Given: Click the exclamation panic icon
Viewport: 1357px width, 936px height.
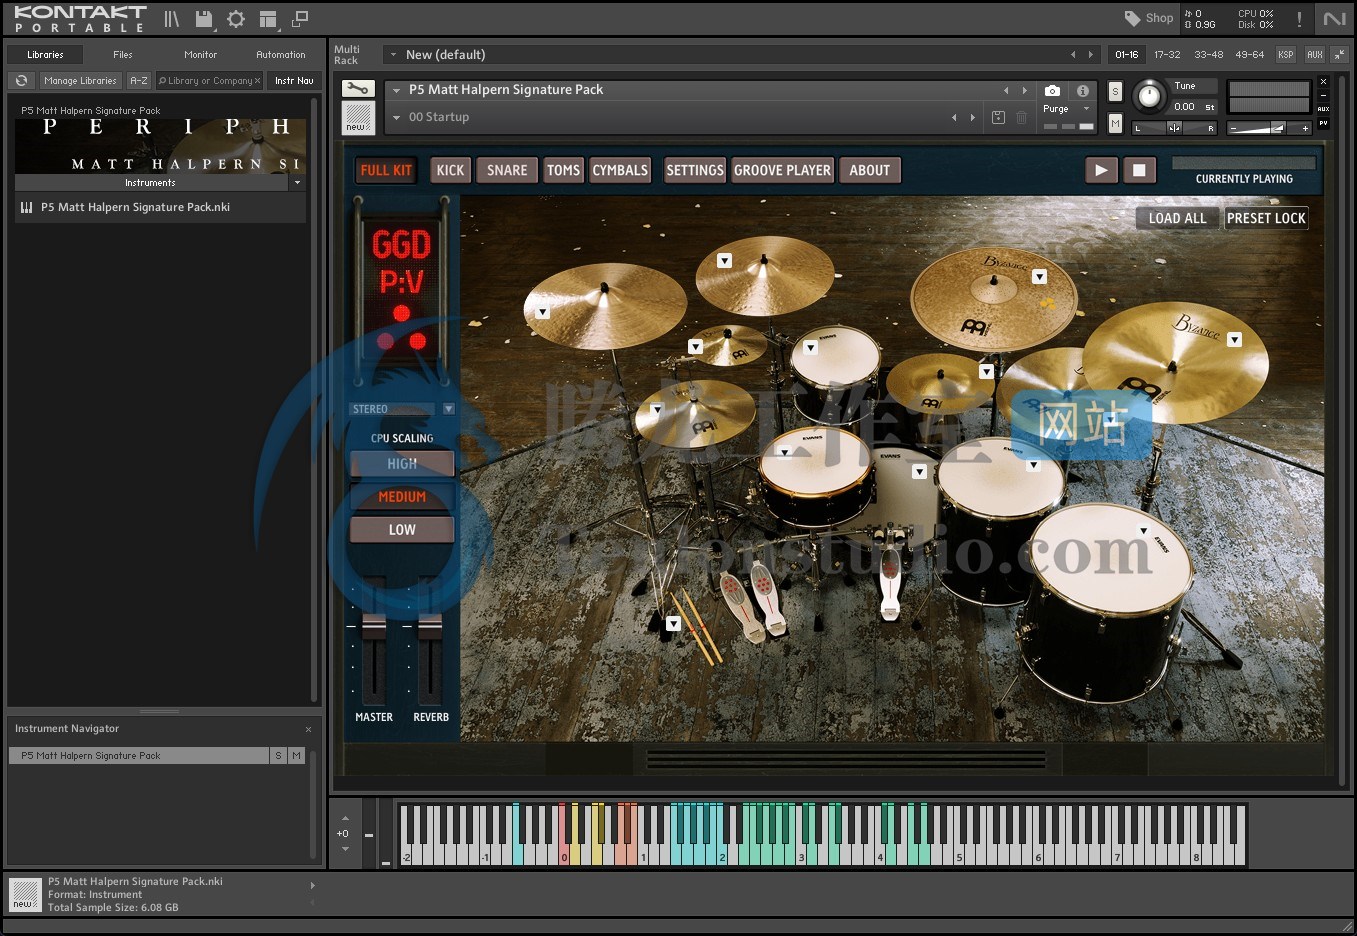Looking at the screenshot, I should 1299,19.
